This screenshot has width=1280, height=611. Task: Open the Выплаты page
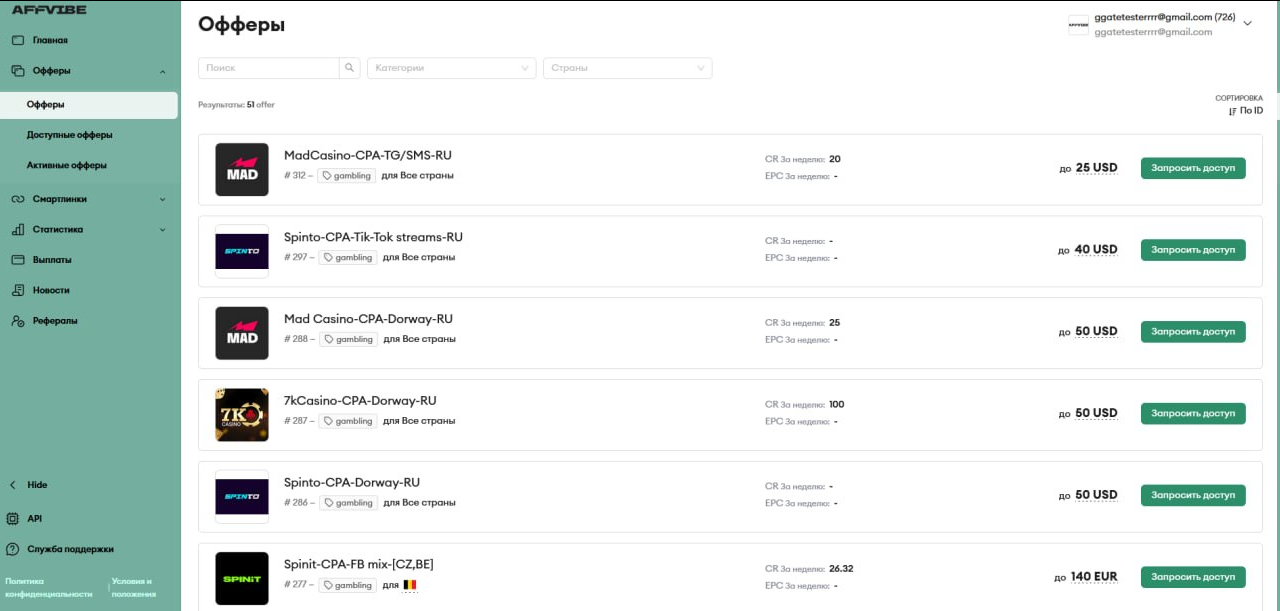click(x=52, y=260)
